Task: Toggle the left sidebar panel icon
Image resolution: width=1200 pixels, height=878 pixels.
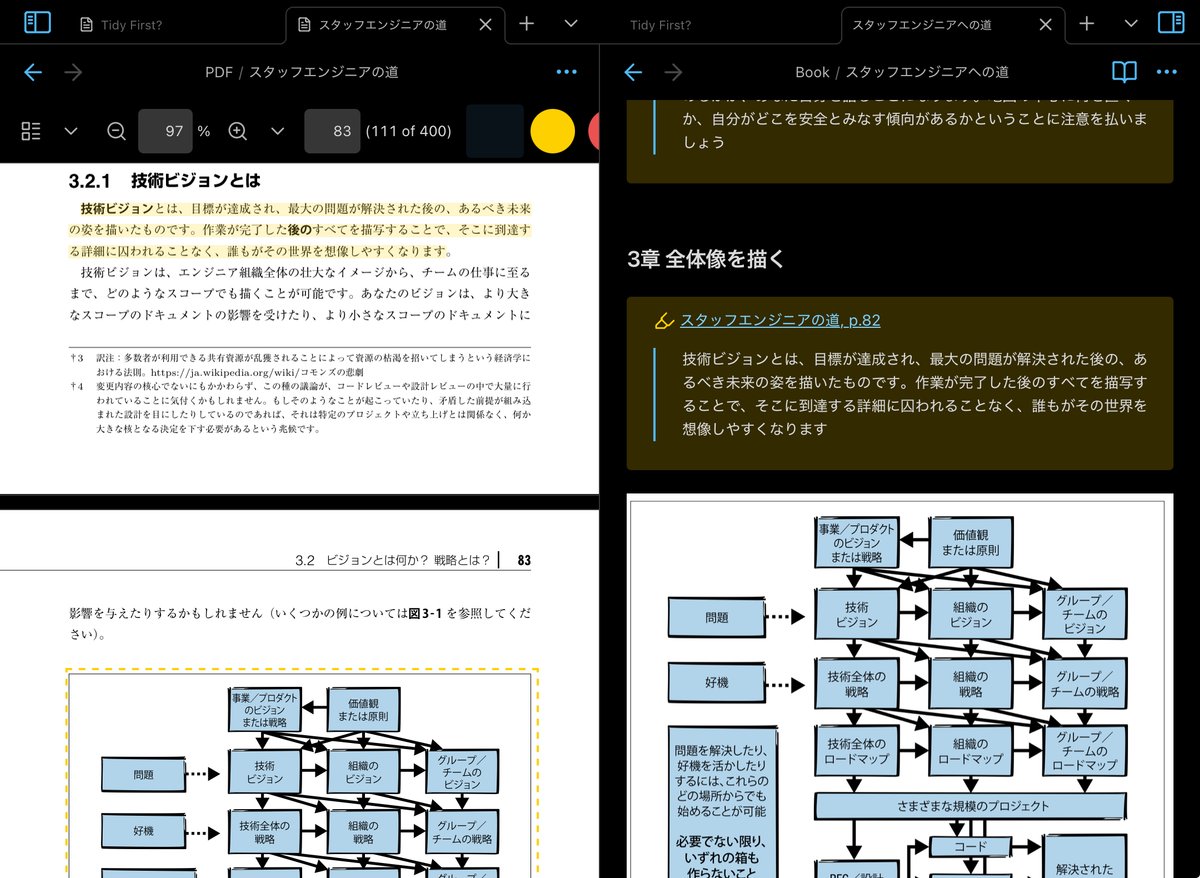Action: point(37,23)
